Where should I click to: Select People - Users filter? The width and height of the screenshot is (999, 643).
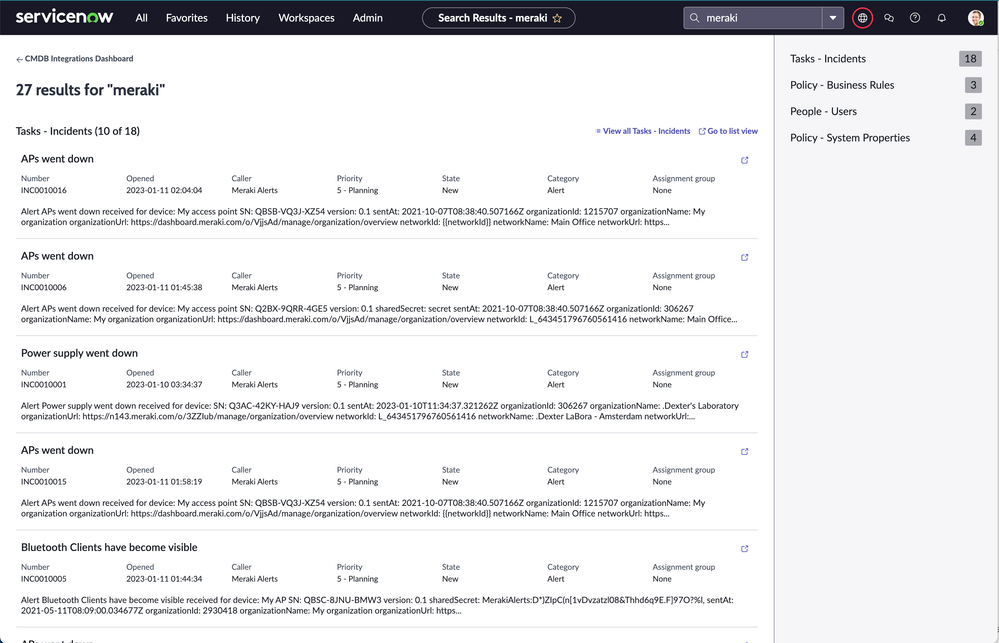click(x=884, y=111)
